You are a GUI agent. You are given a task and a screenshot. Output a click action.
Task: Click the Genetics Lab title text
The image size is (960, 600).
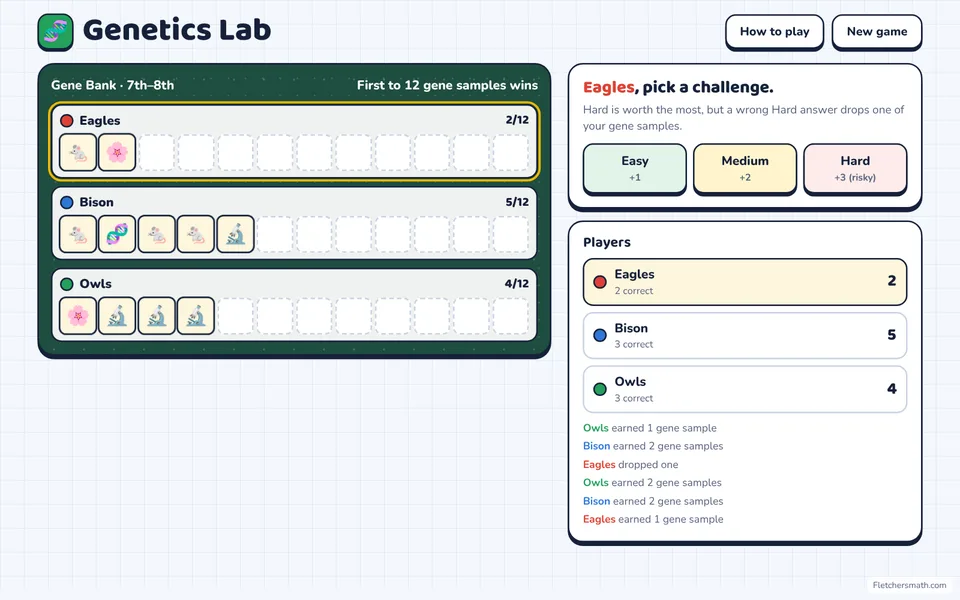tap(177, 30)
